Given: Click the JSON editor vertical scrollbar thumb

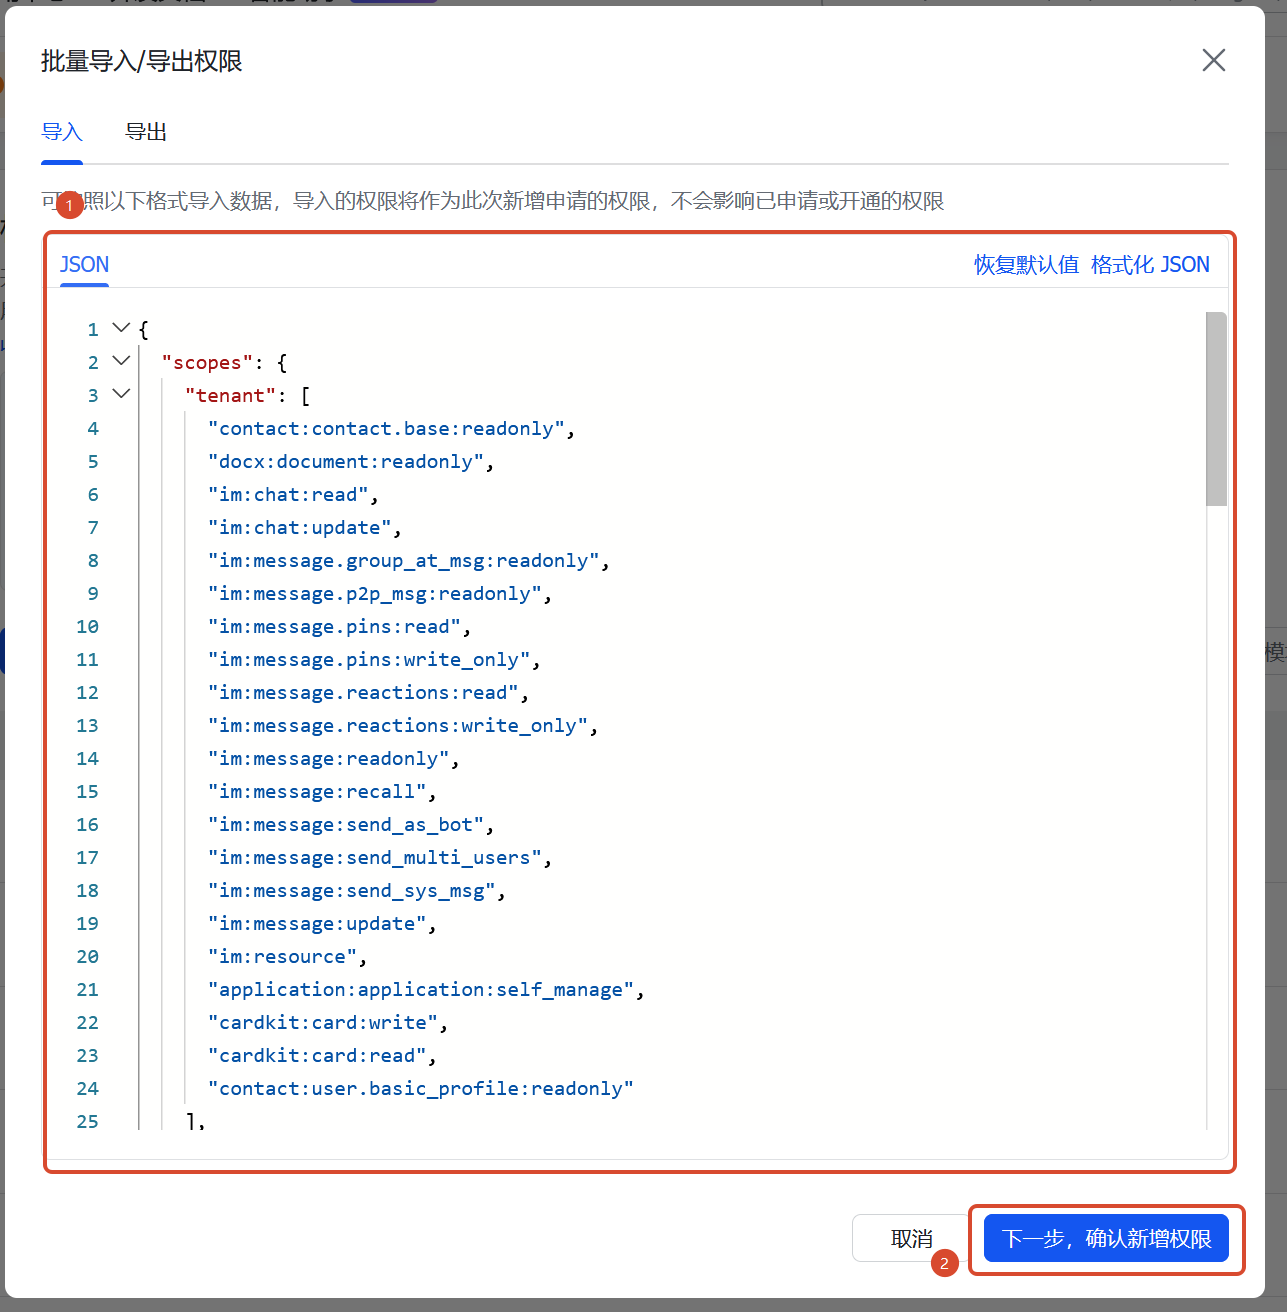Looking at the screenshot, I should 1216,409.
